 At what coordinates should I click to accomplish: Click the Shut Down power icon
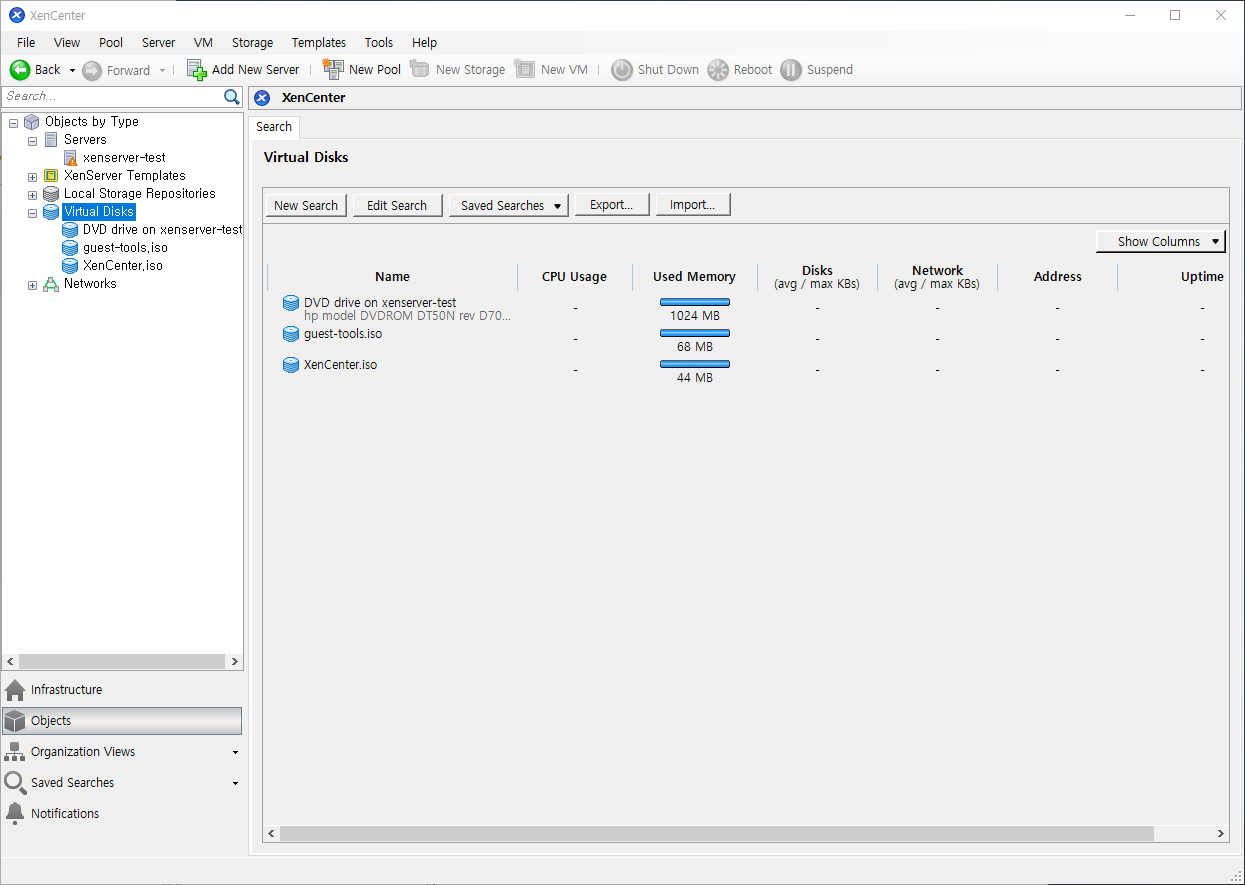pos(622,70)
